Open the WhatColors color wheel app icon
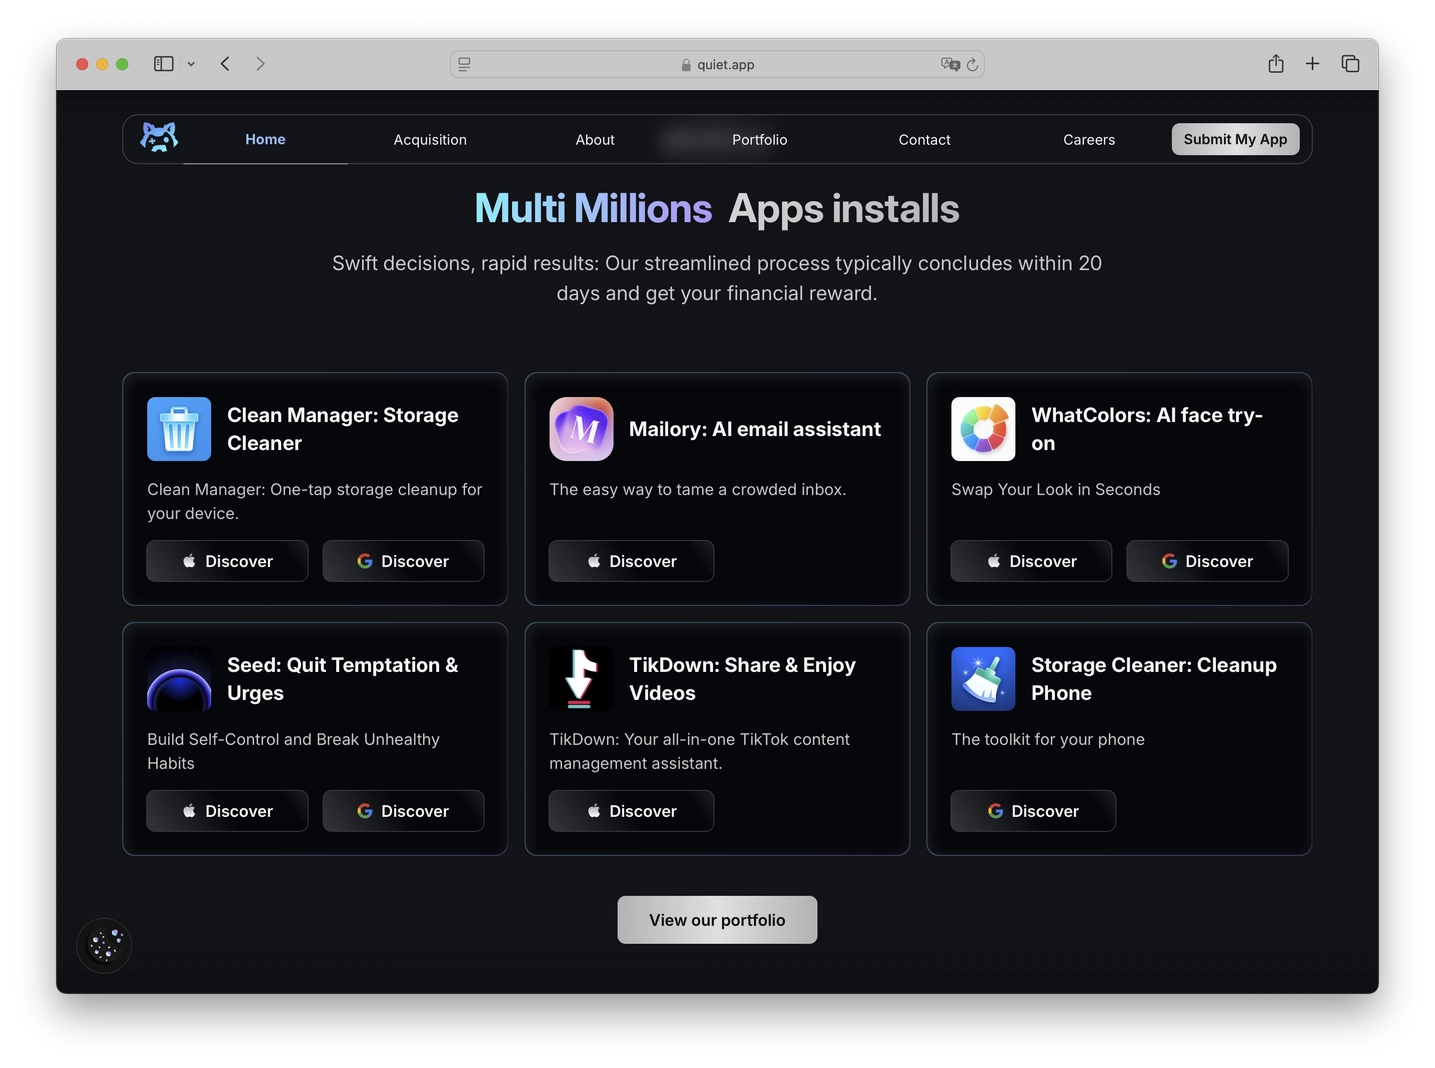1435x1068 pixels. coord(983,429)
